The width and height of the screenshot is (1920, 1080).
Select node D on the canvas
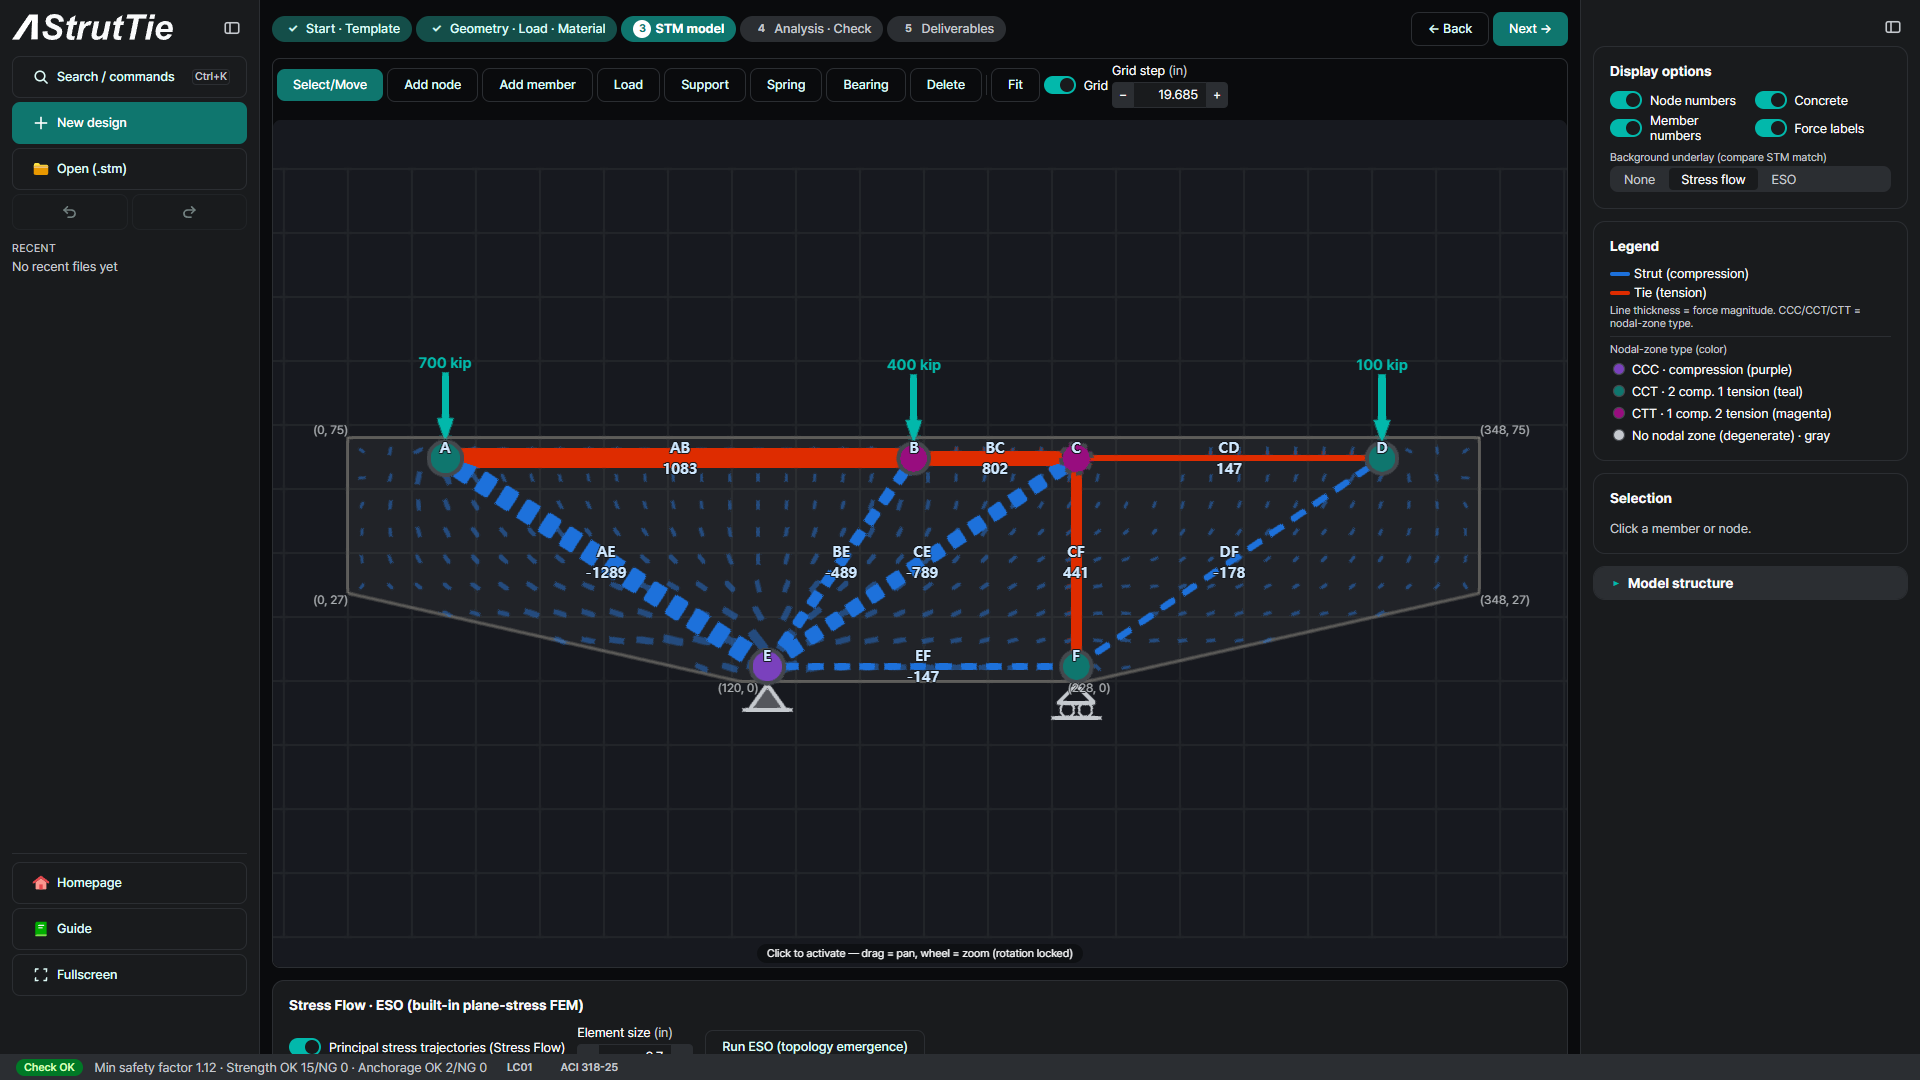point(1381,457)
